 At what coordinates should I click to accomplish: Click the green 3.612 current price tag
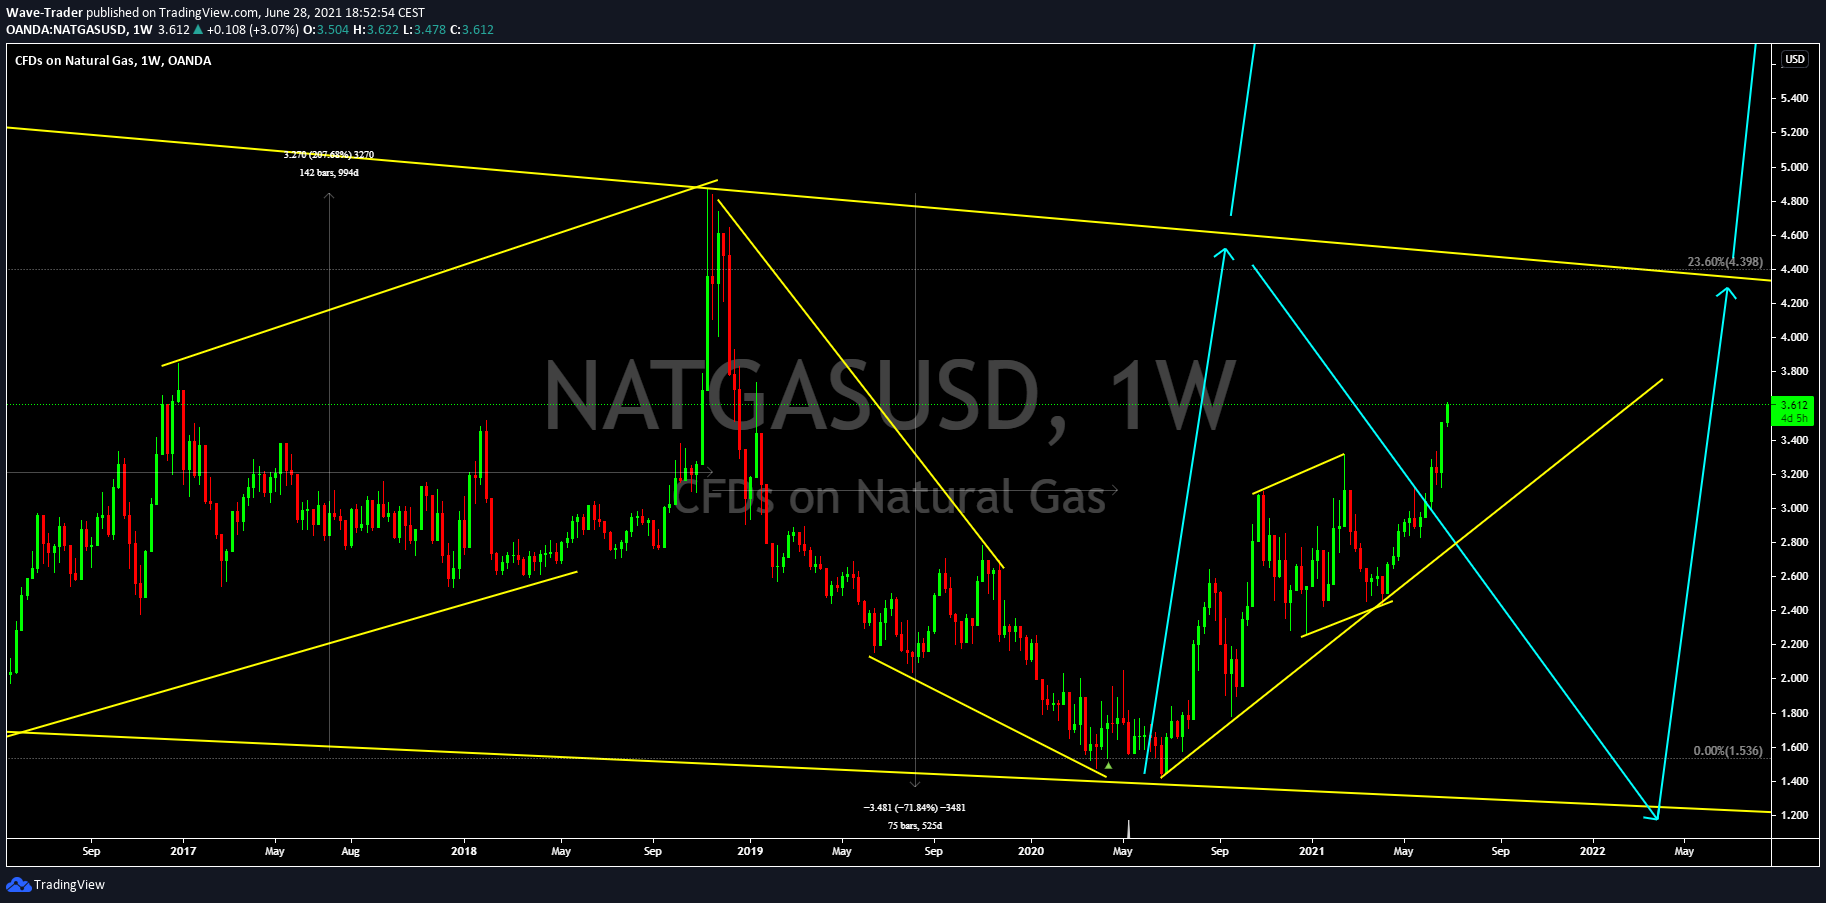(1793, 411)
